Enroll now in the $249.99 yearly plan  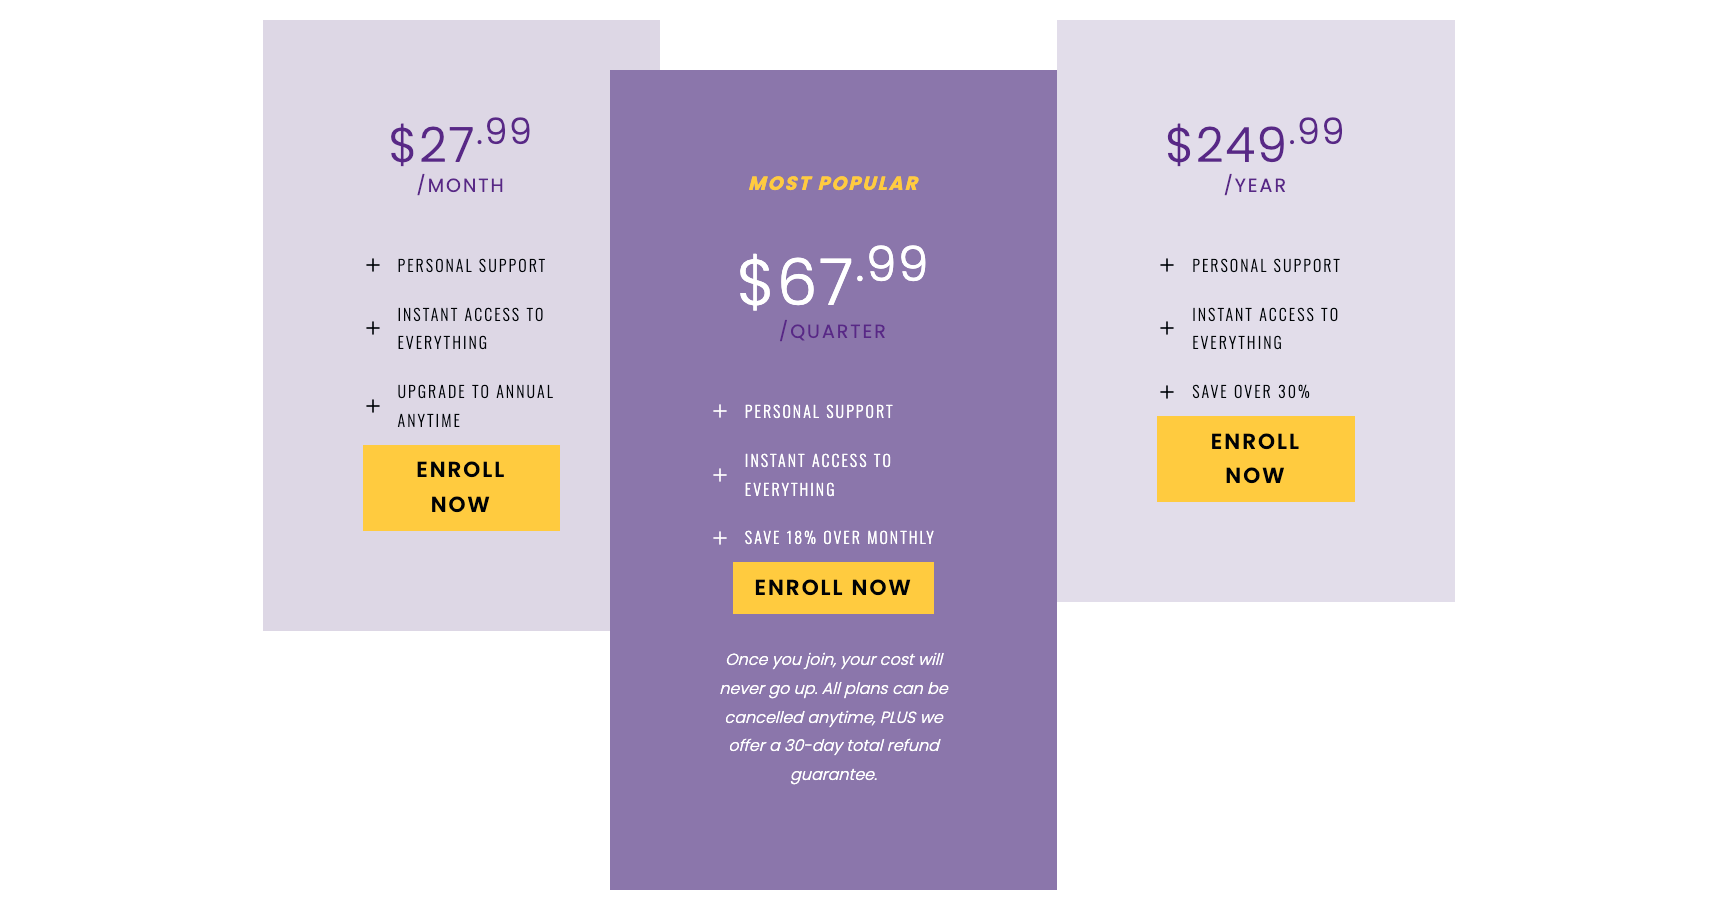(x=1256, y=459)
